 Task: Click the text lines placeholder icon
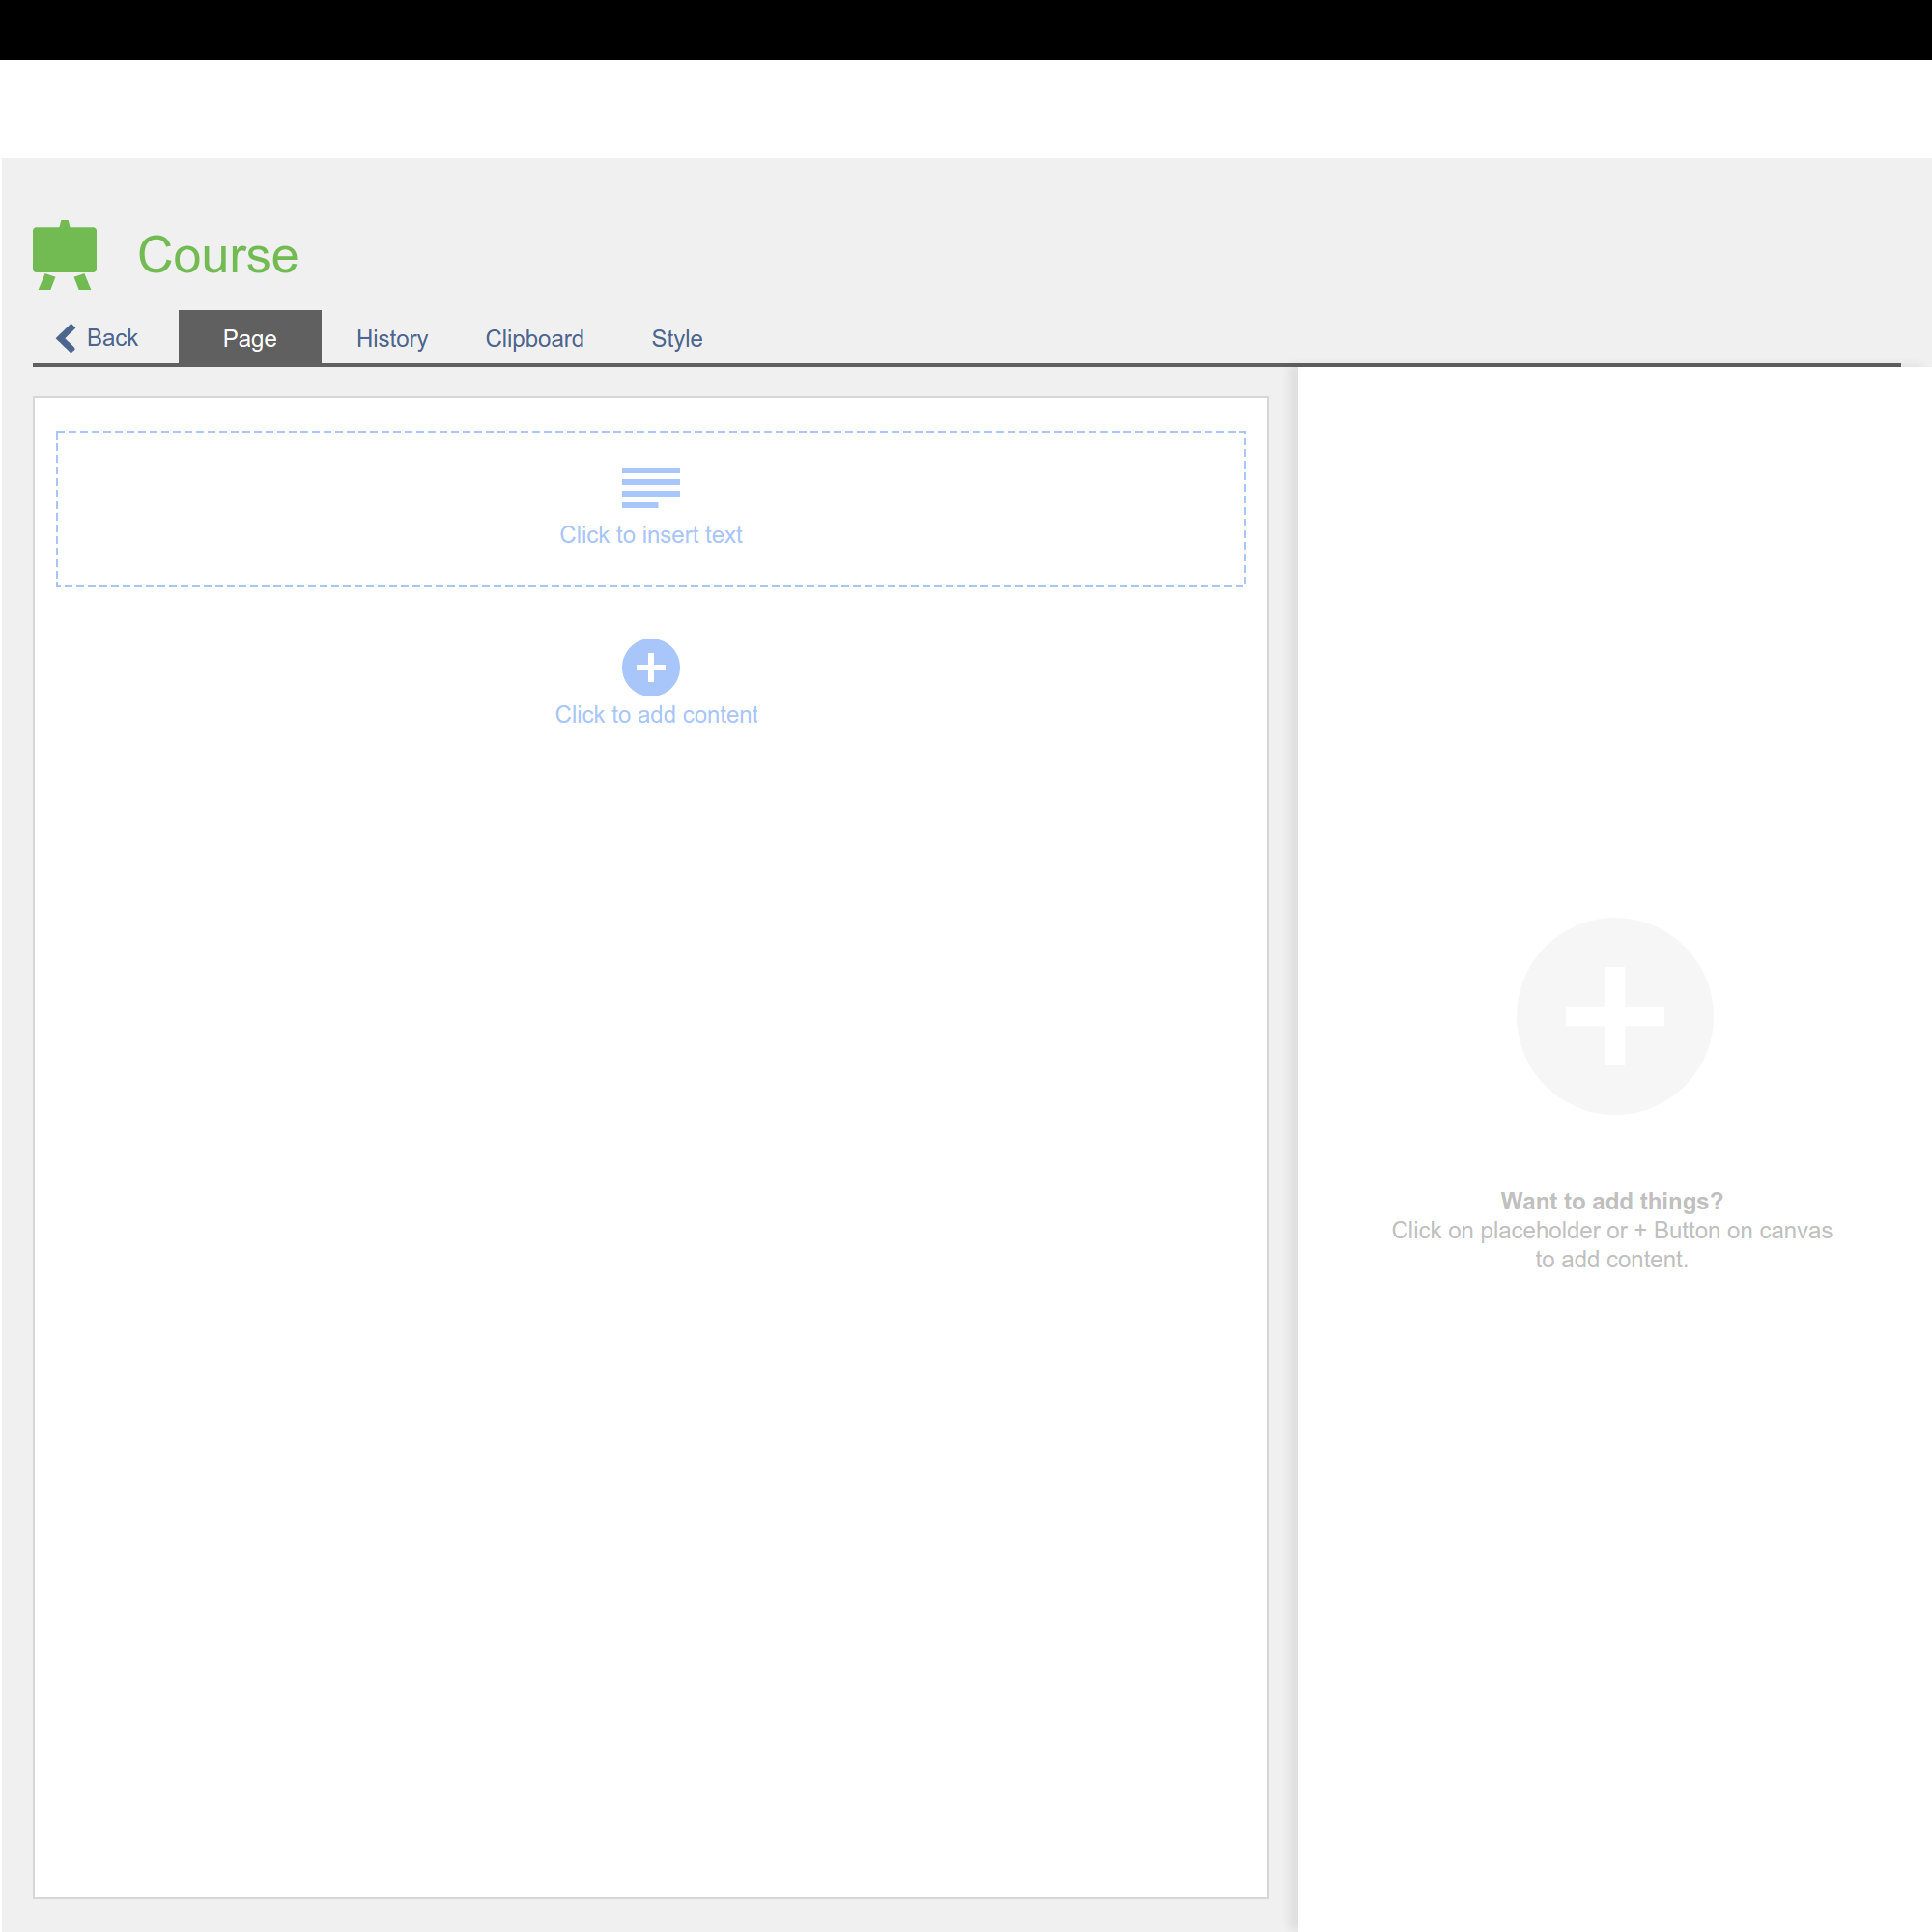tap(650, 487)
